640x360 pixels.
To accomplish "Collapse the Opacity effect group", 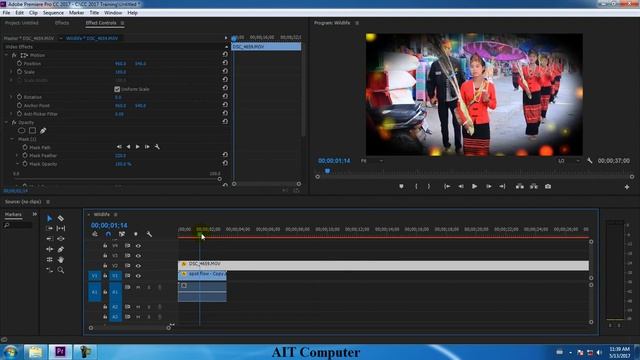I will (6, 122).
